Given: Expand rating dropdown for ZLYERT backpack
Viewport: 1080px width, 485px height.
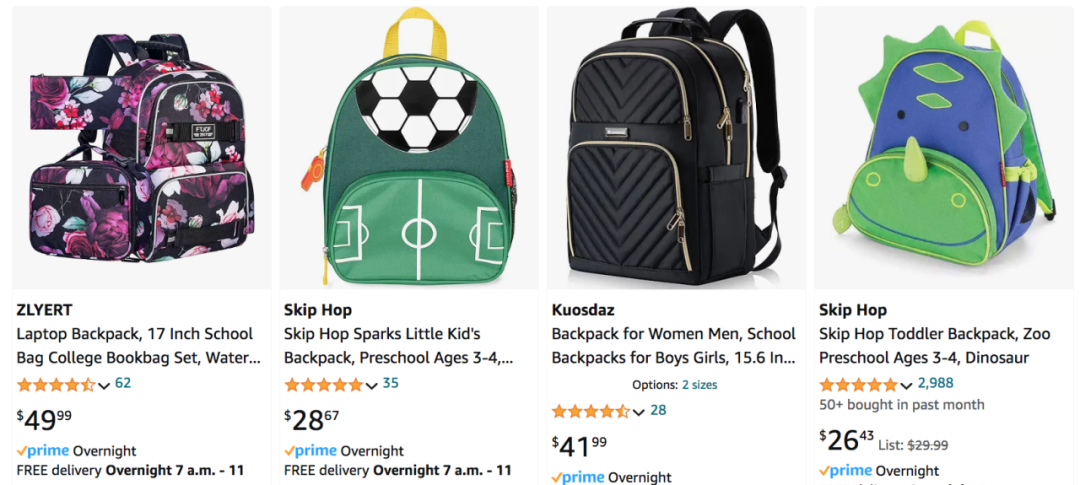Looking at the screenshot, I should coord(104,385).
